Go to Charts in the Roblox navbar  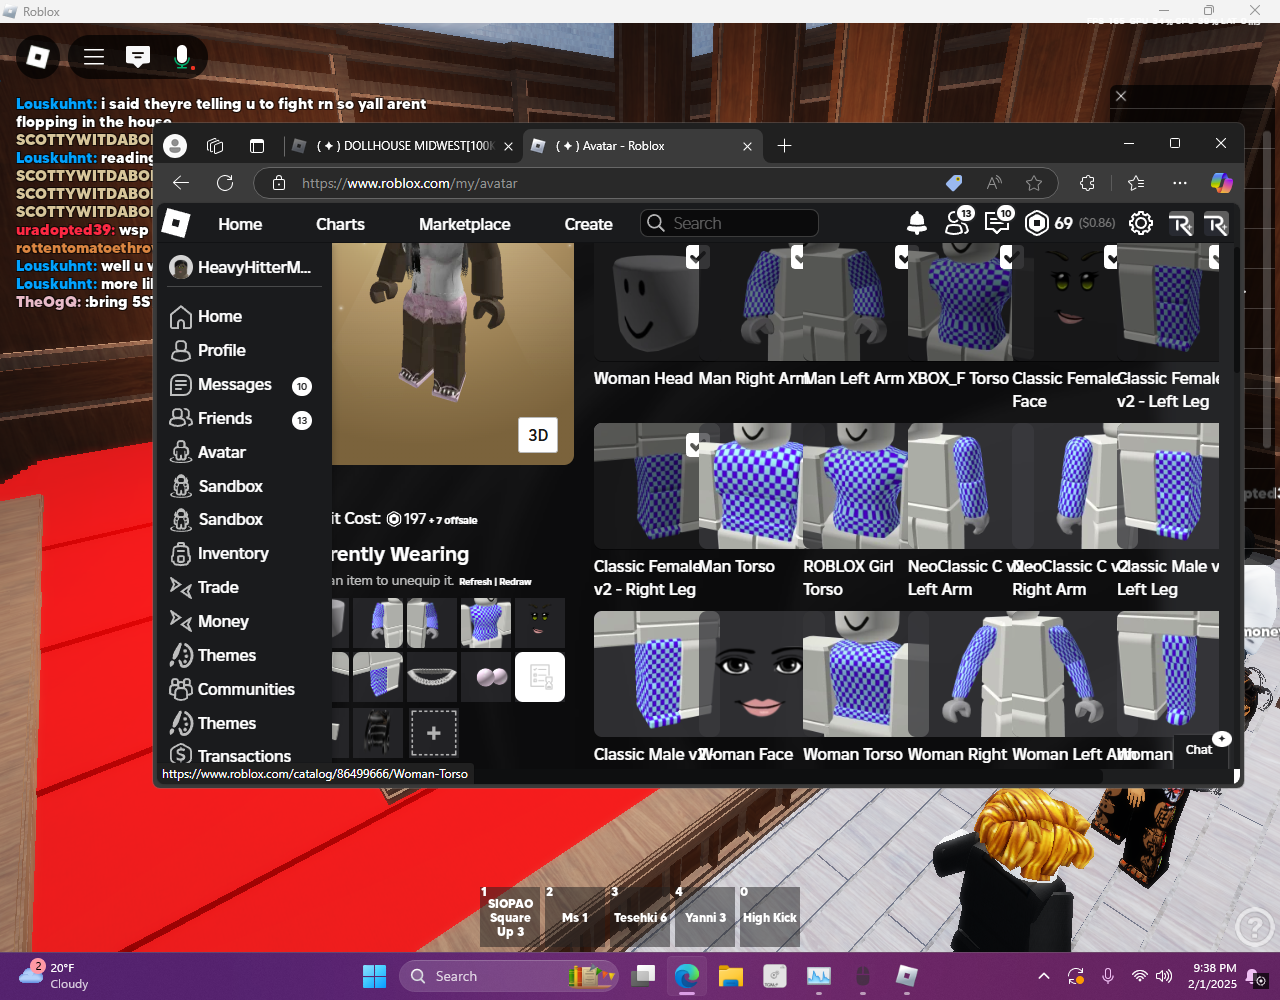coord(340,224)
